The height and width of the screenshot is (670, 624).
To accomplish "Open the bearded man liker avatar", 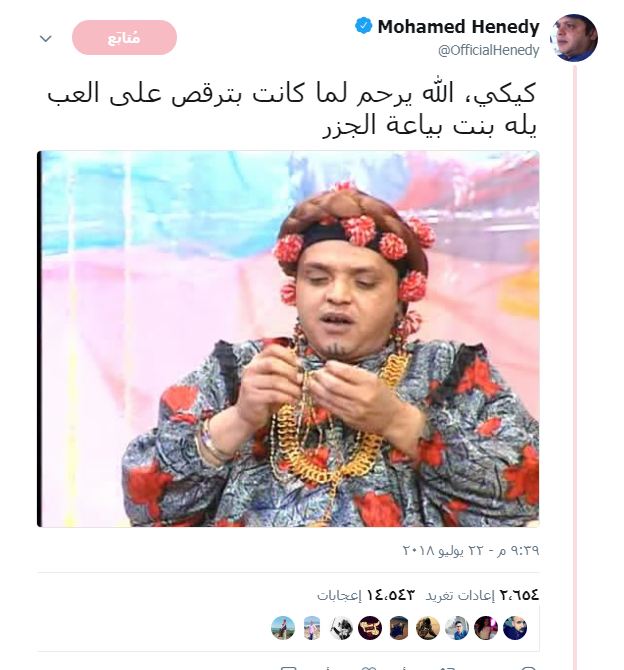I will tap(515, 628).
